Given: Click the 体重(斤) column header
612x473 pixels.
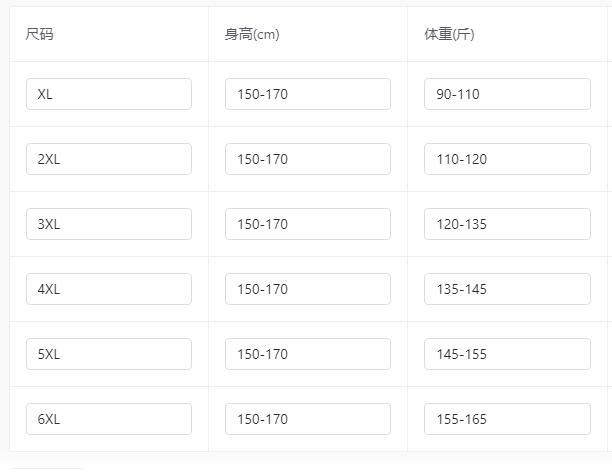Looking at the screenshot, I should [x=449, y=34].
